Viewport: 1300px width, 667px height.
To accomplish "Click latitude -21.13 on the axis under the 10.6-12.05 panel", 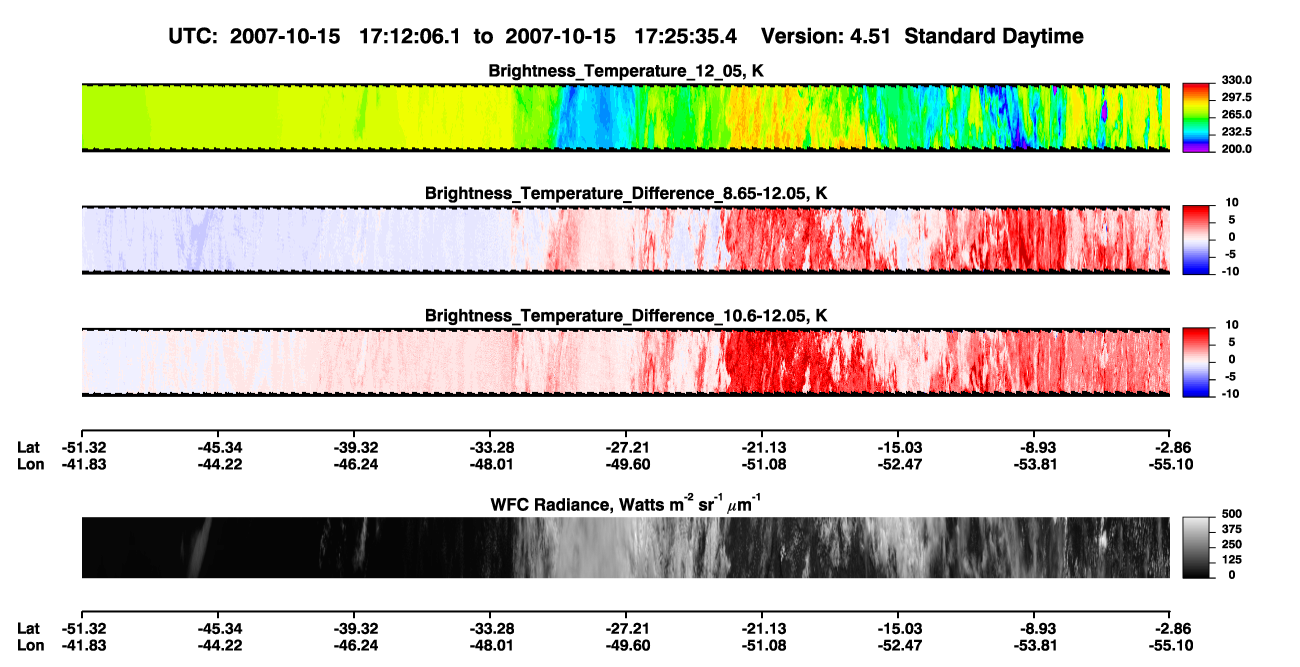I will [x=762, y=446].
